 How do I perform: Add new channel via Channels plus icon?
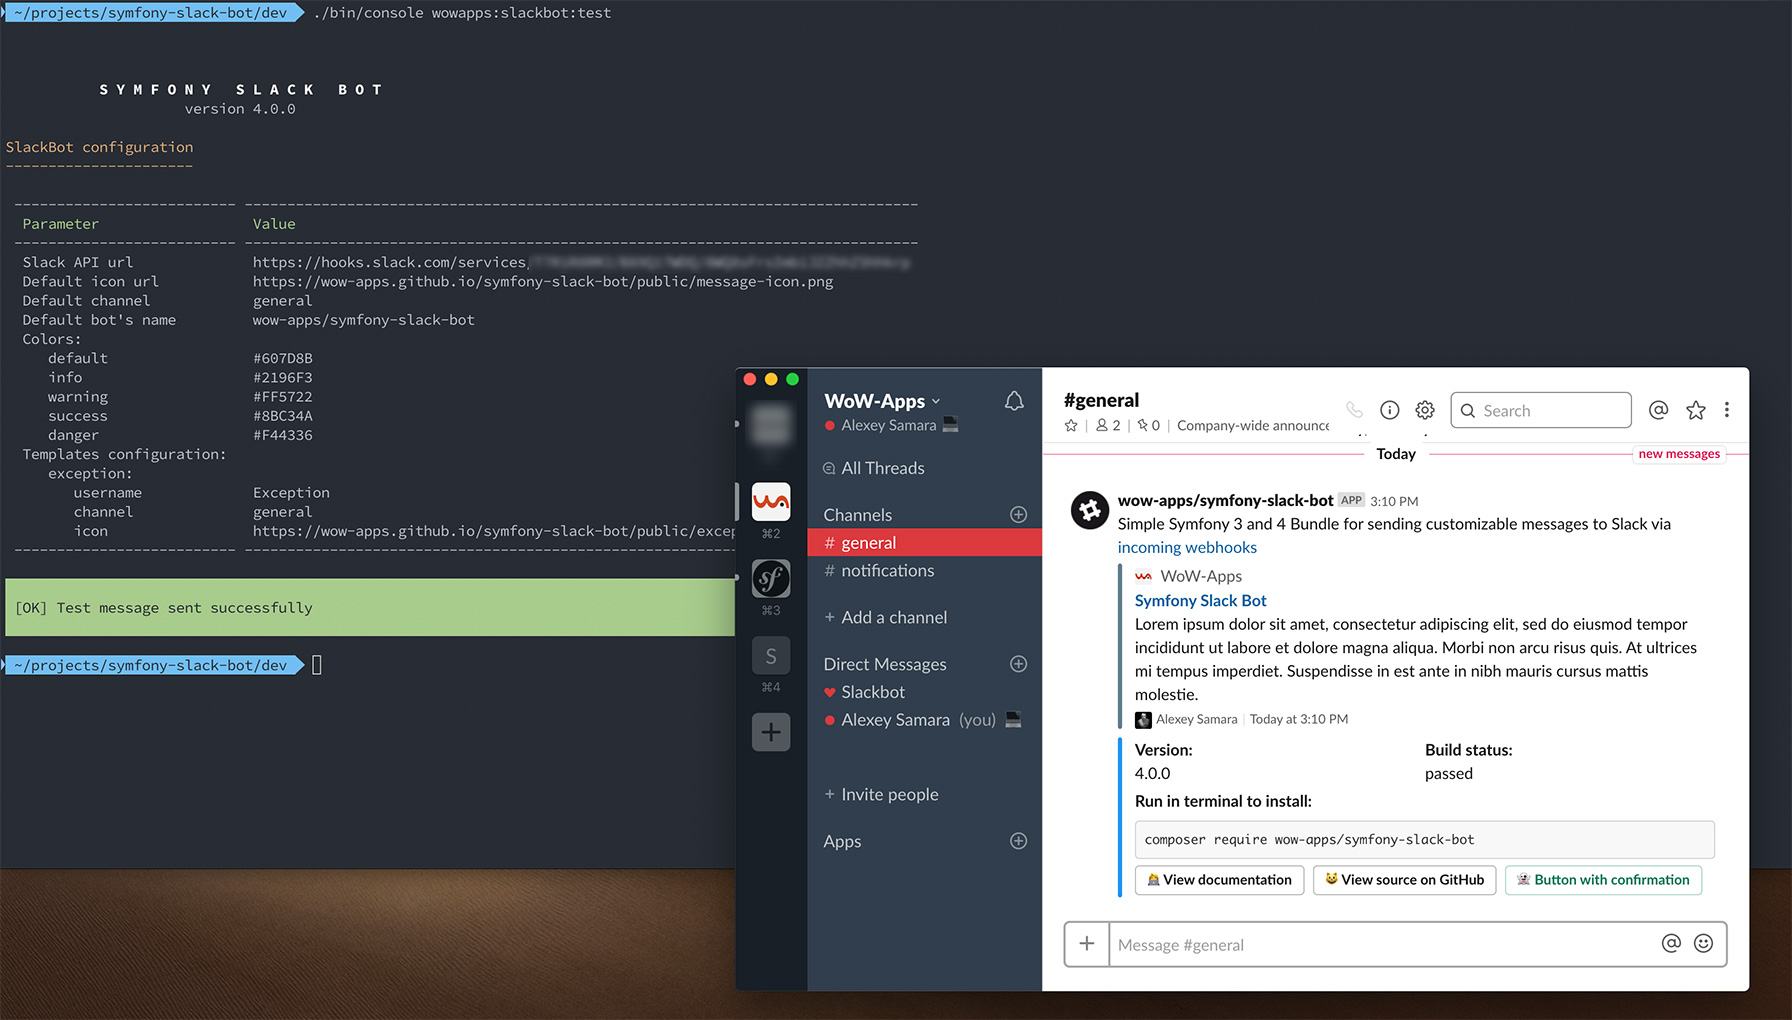coord(1018,514)
